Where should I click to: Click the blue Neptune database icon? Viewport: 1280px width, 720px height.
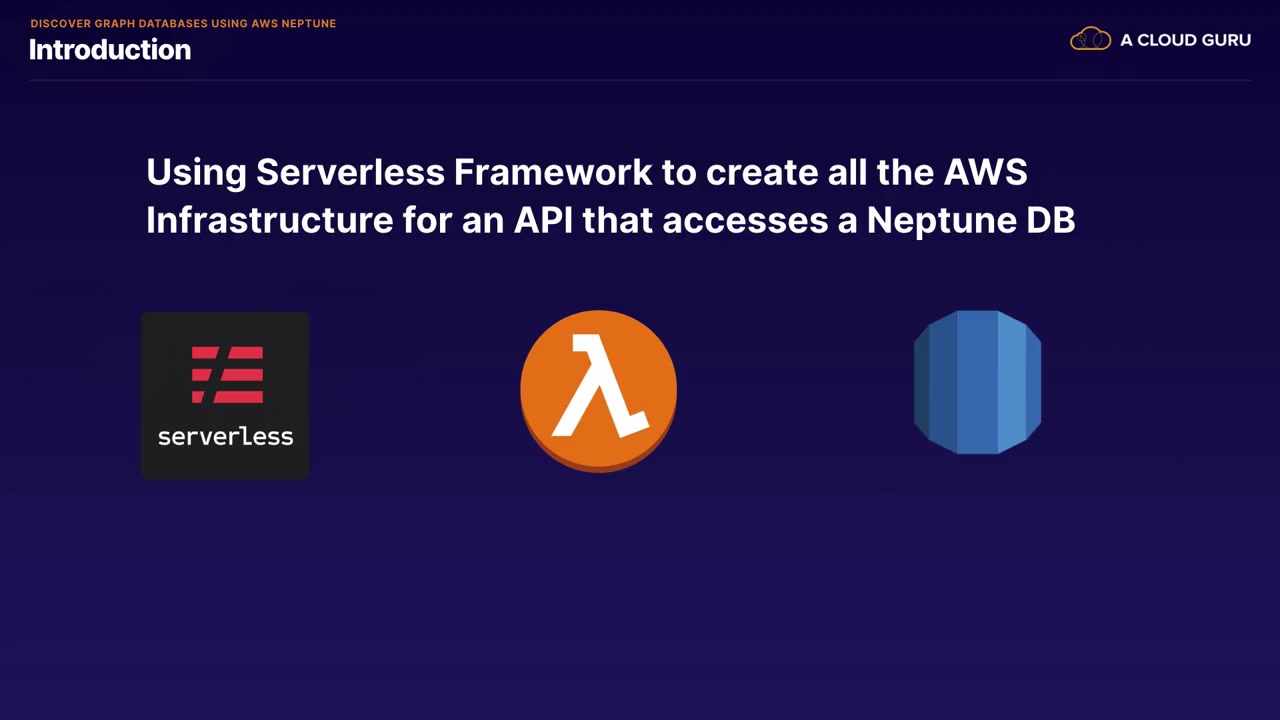pos(977,382)
